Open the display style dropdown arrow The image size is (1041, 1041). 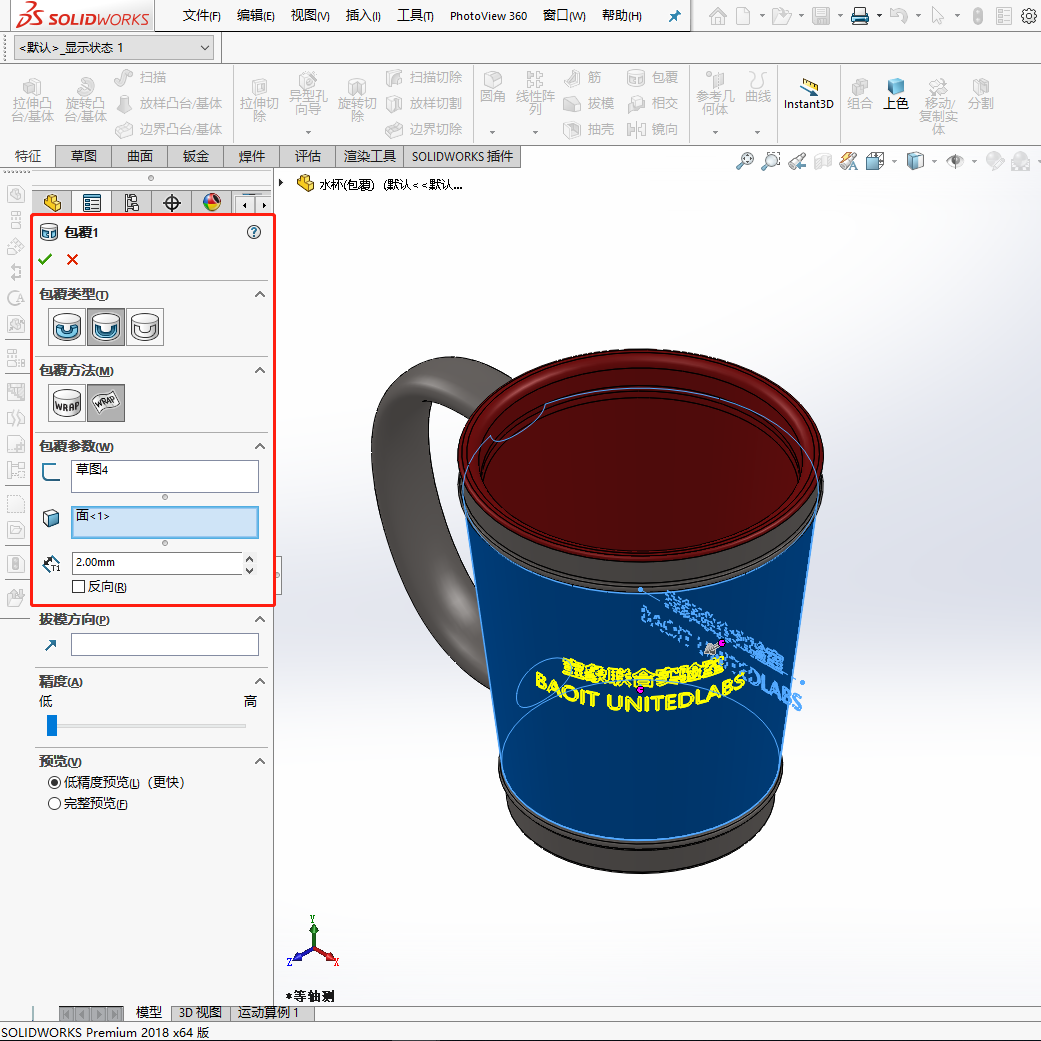[x=934, y=161]
